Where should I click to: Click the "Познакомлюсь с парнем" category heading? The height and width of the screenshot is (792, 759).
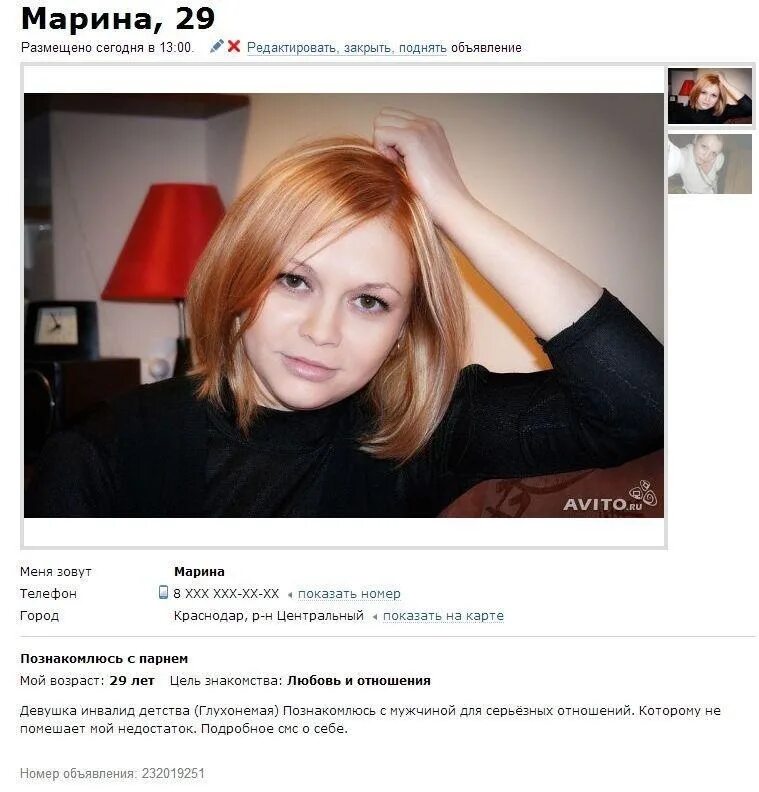pyautogui.click(x=104, y=659)
